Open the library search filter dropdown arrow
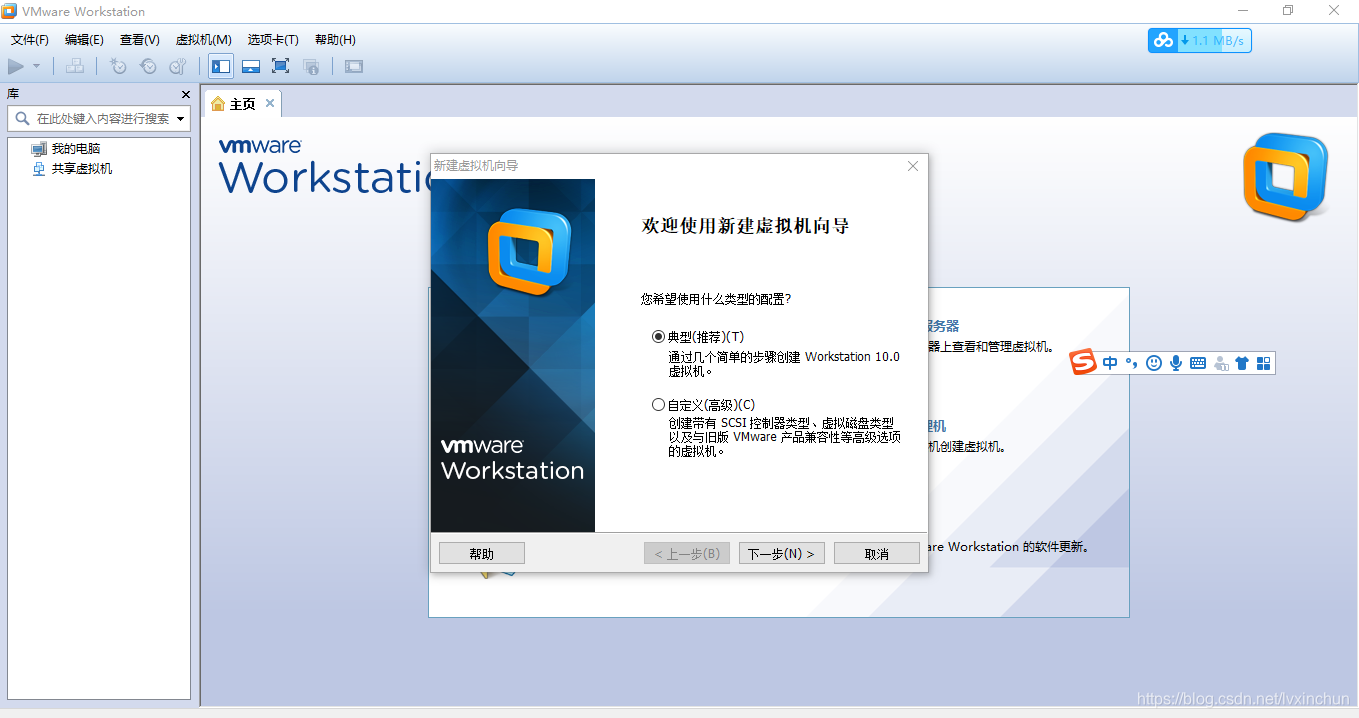Viewport: 1359px width, 718px height. 181,119
